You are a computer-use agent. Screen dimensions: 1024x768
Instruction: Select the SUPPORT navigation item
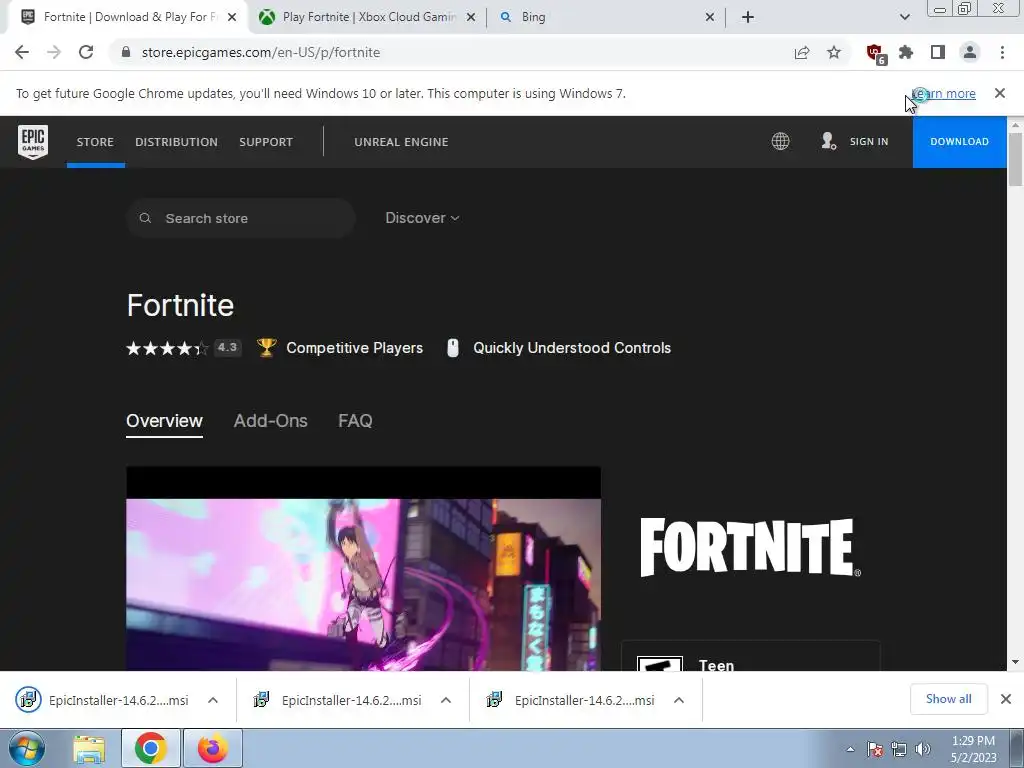point(266,142)
